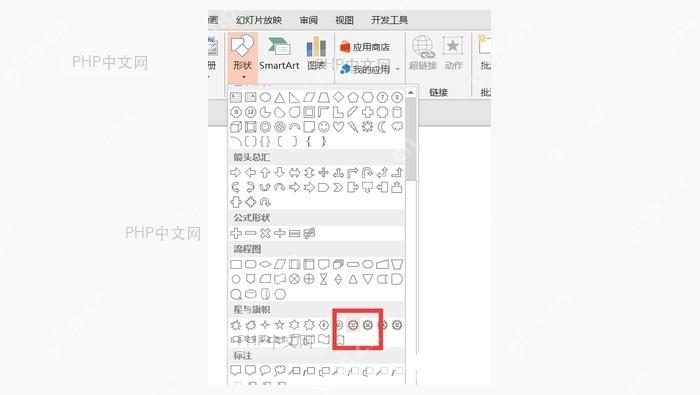Select the 4-point star shape
Image resolution: width=700 pixels, height=395 pixels.
point(265,325)
